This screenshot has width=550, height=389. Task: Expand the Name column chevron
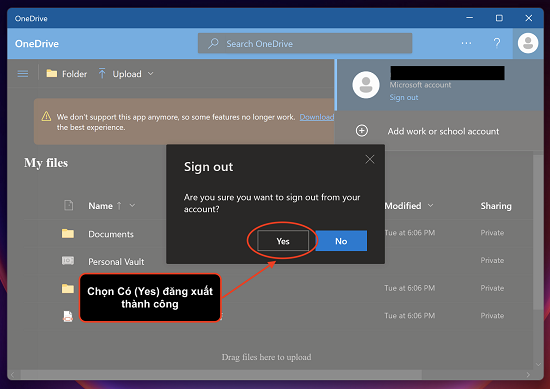click(x=132, y=206)
